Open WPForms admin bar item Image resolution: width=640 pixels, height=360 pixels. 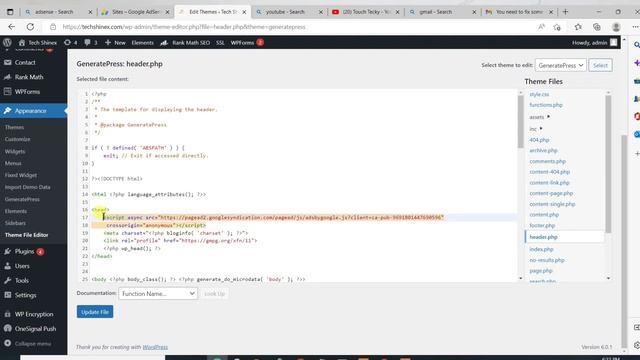pyautogui.click(x=247, y=42)
